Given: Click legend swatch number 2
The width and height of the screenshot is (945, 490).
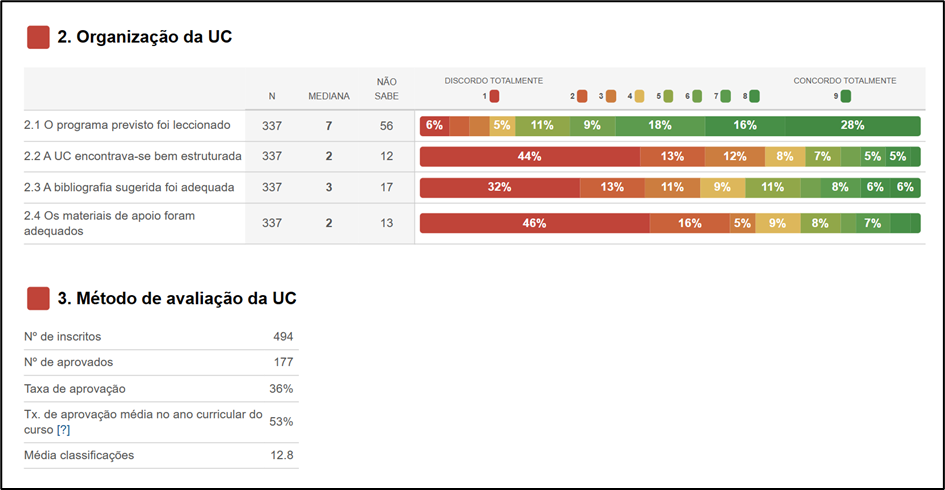Looking at the screenshot, I should pyautogui.click(x=582, y=96).
